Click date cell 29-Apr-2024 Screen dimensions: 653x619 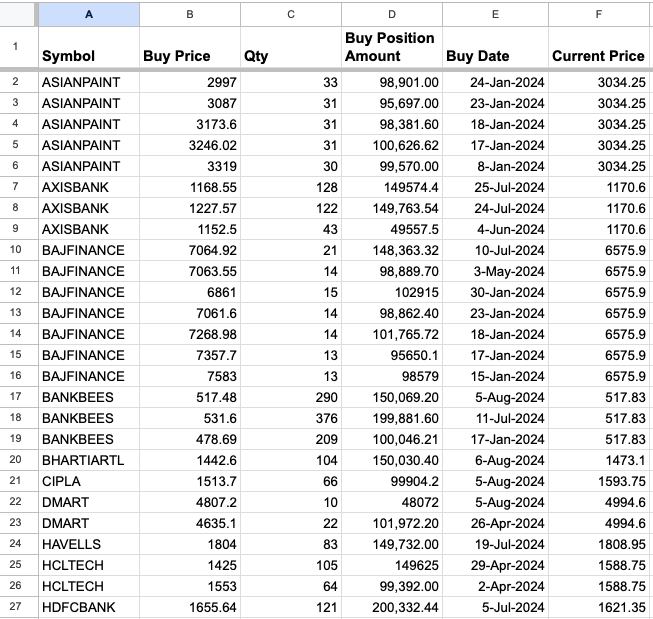[x=495, y=565]
